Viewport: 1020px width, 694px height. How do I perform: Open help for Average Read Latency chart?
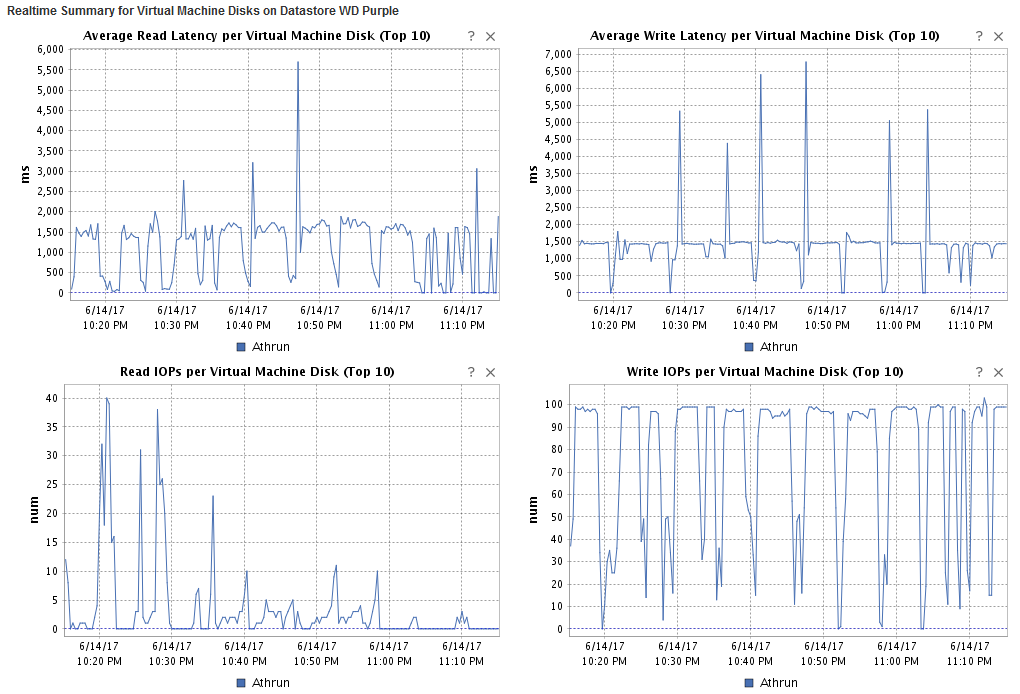pos(470,35)
